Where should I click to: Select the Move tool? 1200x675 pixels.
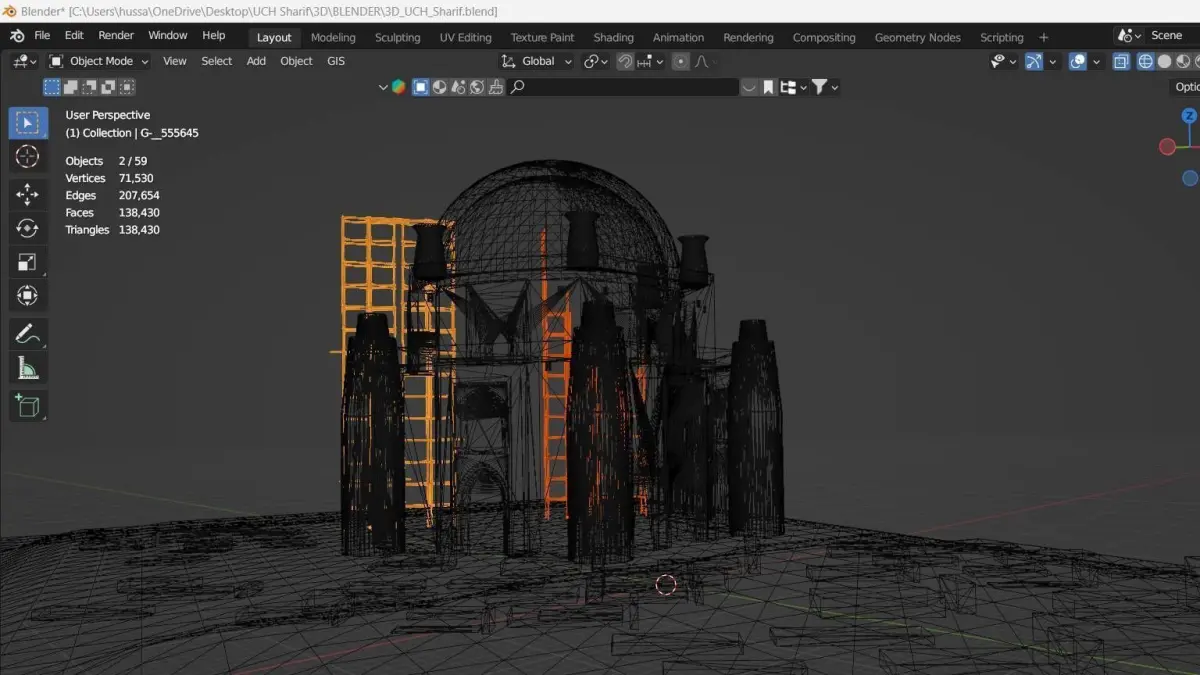pyautogui.click(x=27, y=194)
